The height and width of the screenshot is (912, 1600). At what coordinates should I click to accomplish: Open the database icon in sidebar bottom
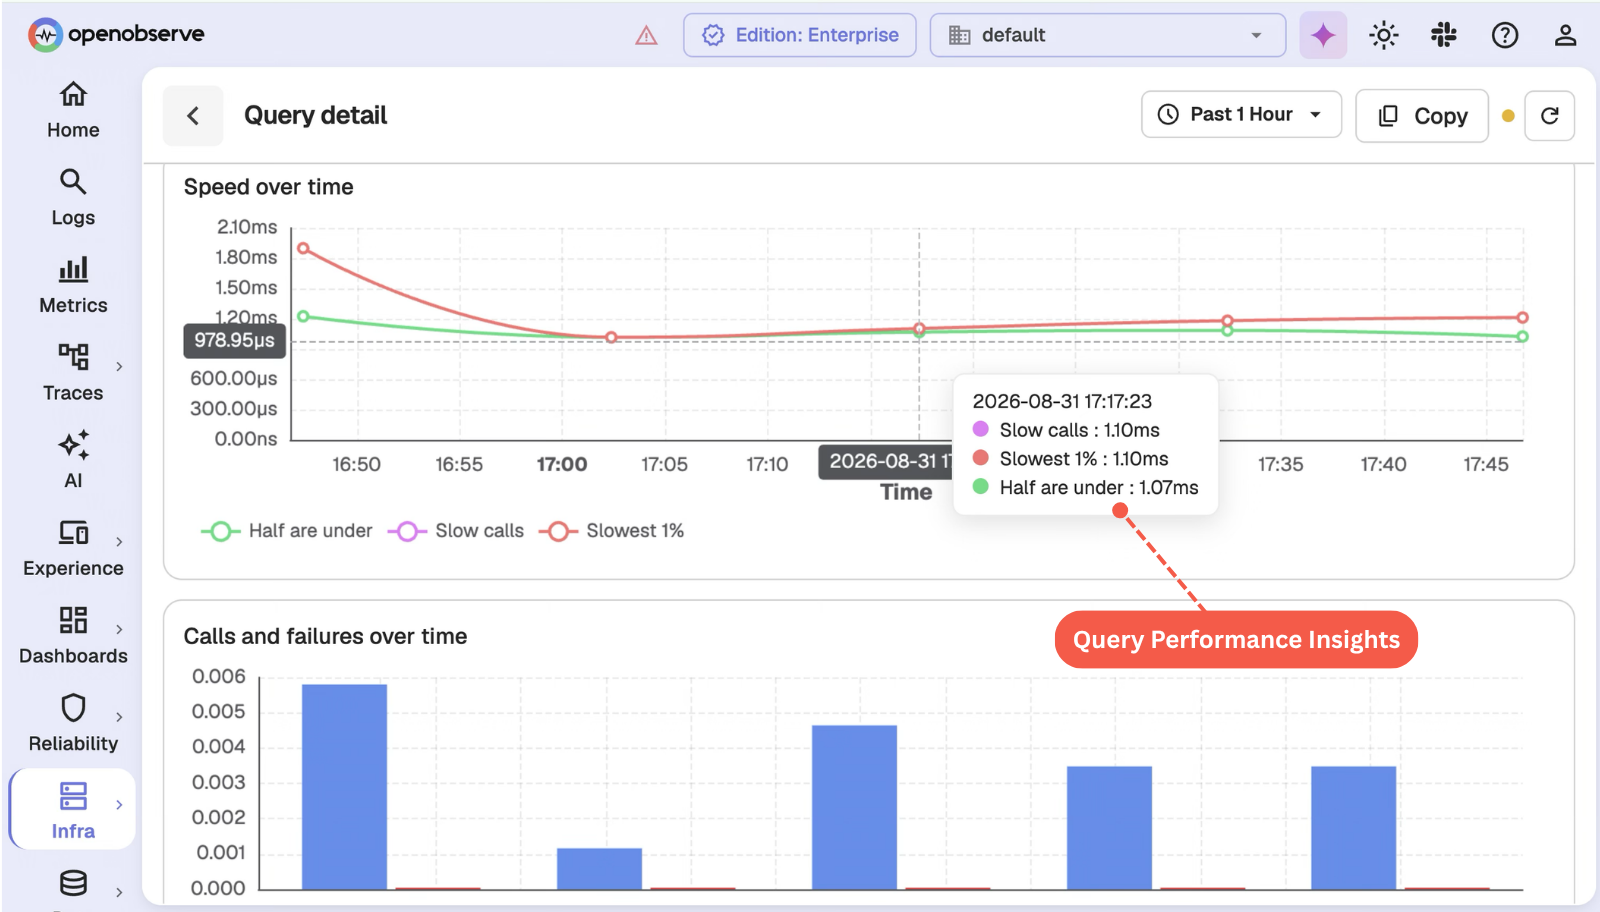click(73, 883)
